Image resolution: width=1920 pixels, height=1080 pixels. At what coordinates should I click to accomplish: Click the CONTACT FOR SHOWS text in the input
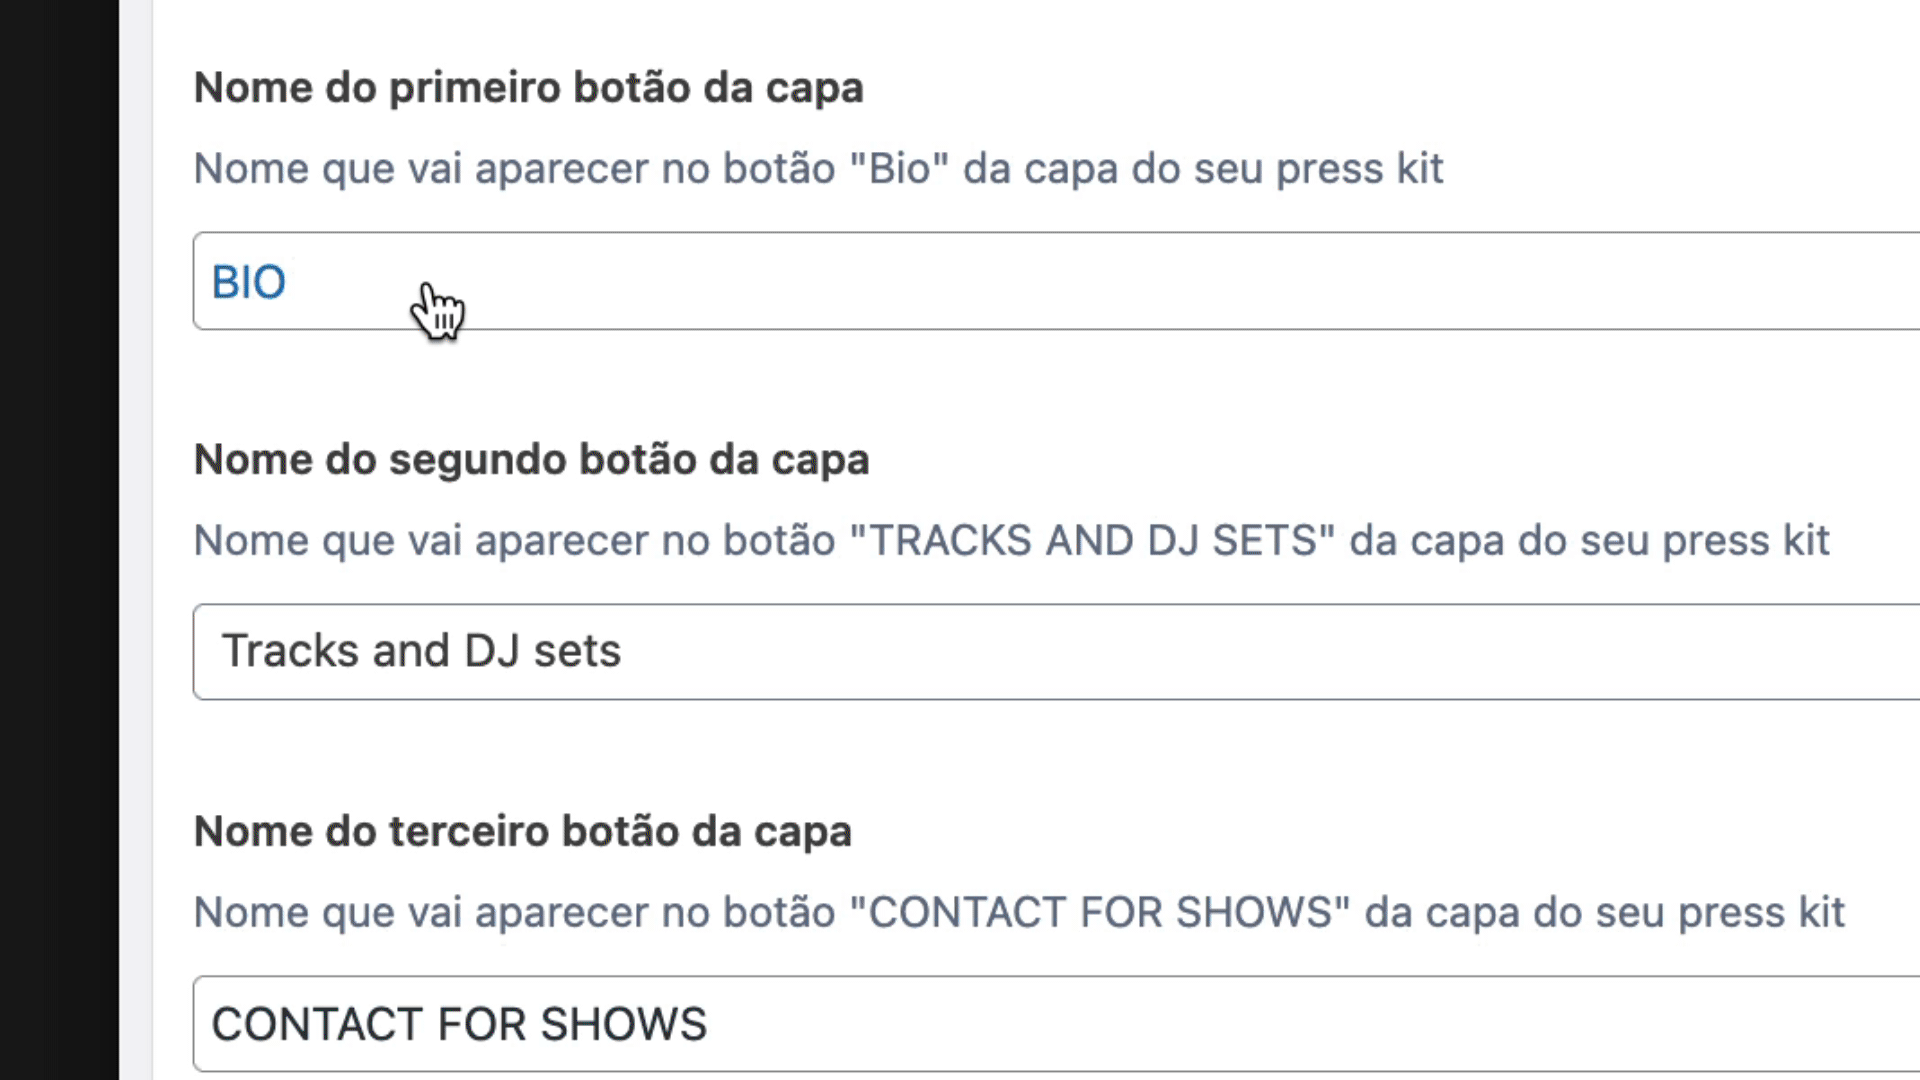(460, 1024)
